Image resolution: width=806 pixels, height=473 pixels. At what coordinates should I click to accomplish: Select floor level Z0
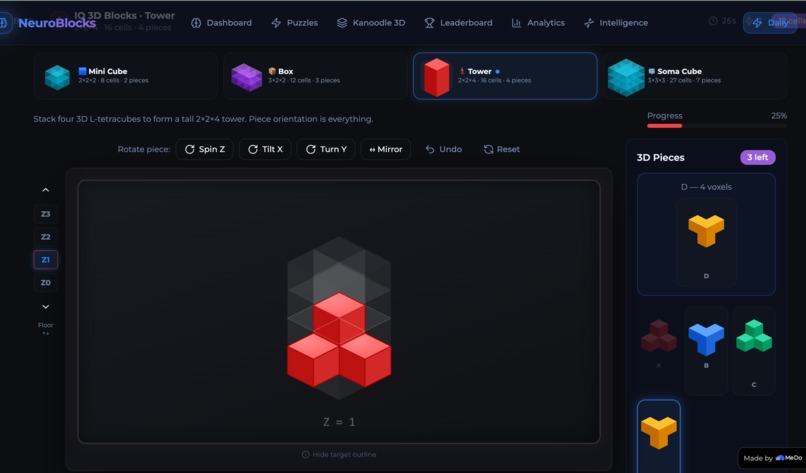click(x=46, y=282)
